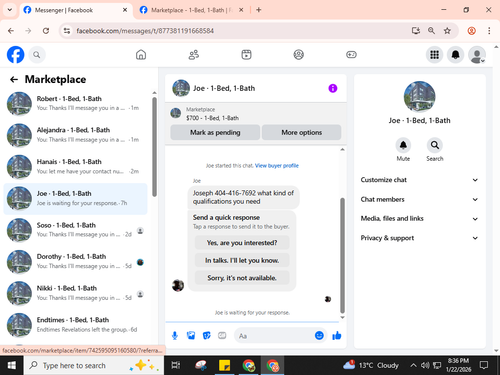
Task: Select the Joe - 1-Bed, 1-Bath conversation in list
Action: pyautogui.click(x=75, y=198)
